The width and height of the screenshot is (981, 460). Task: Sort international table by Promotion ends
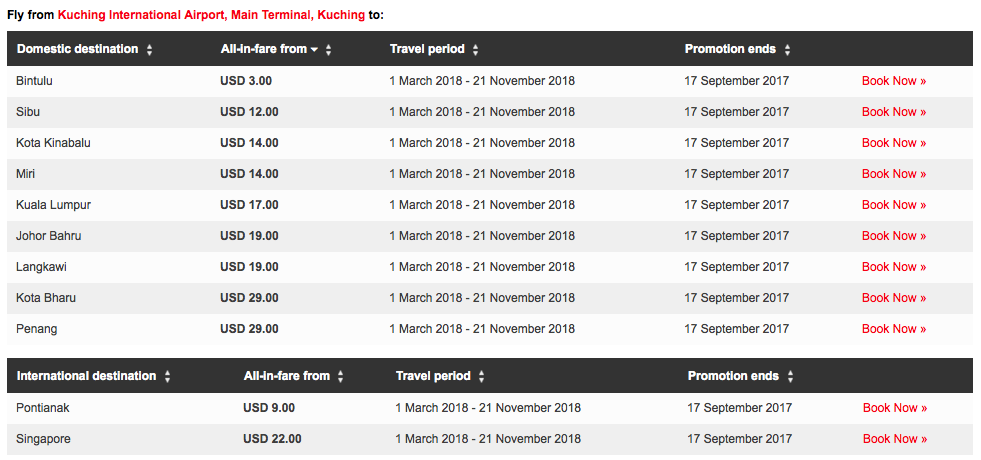790,377
